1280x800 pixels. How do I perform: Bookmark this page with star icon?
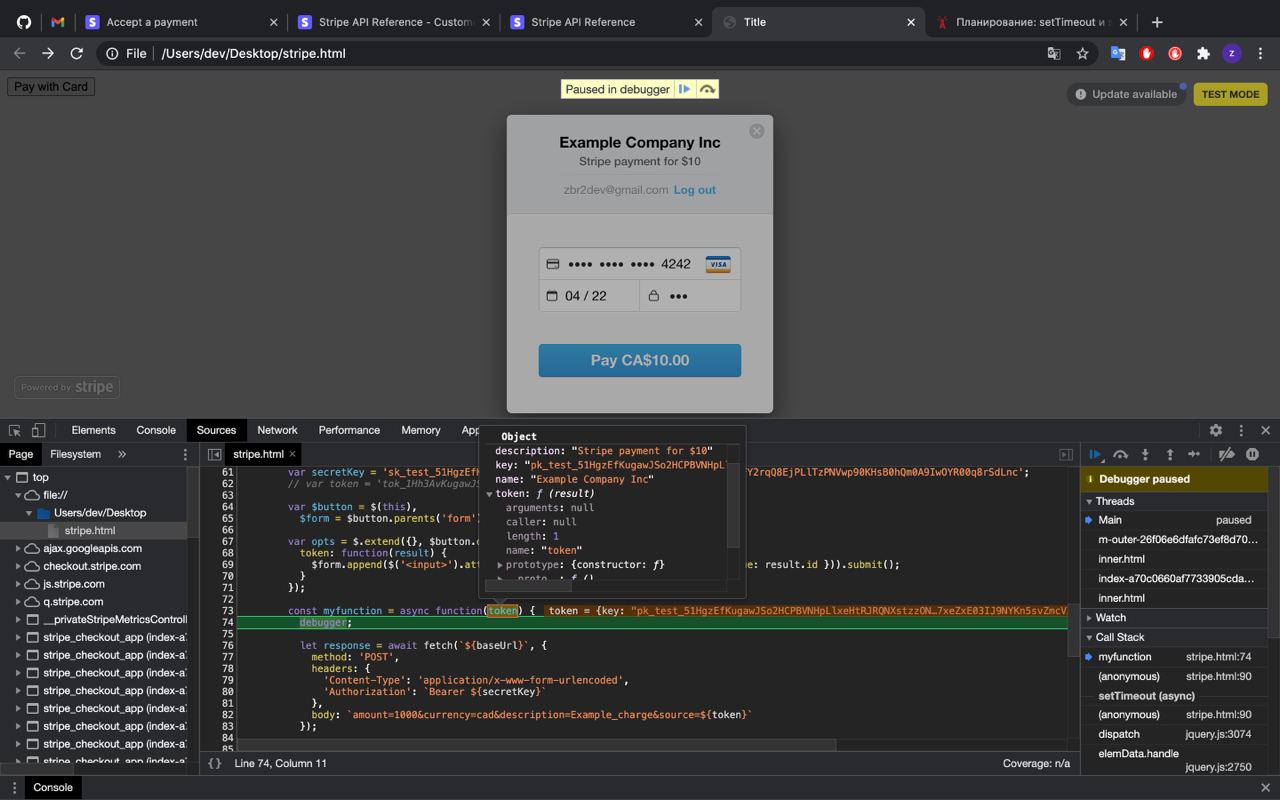click(x=1082, y=54)
